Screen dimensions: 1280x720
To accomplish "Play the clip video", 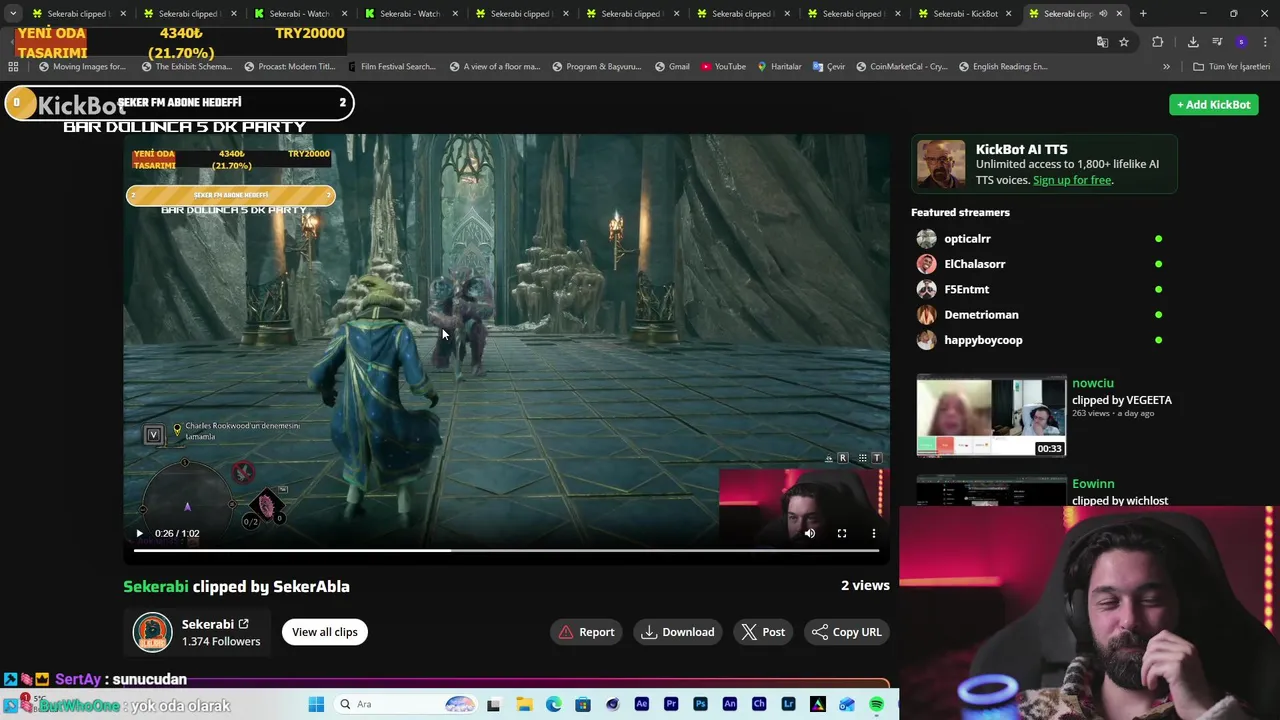I will click(x=139, y=533).
